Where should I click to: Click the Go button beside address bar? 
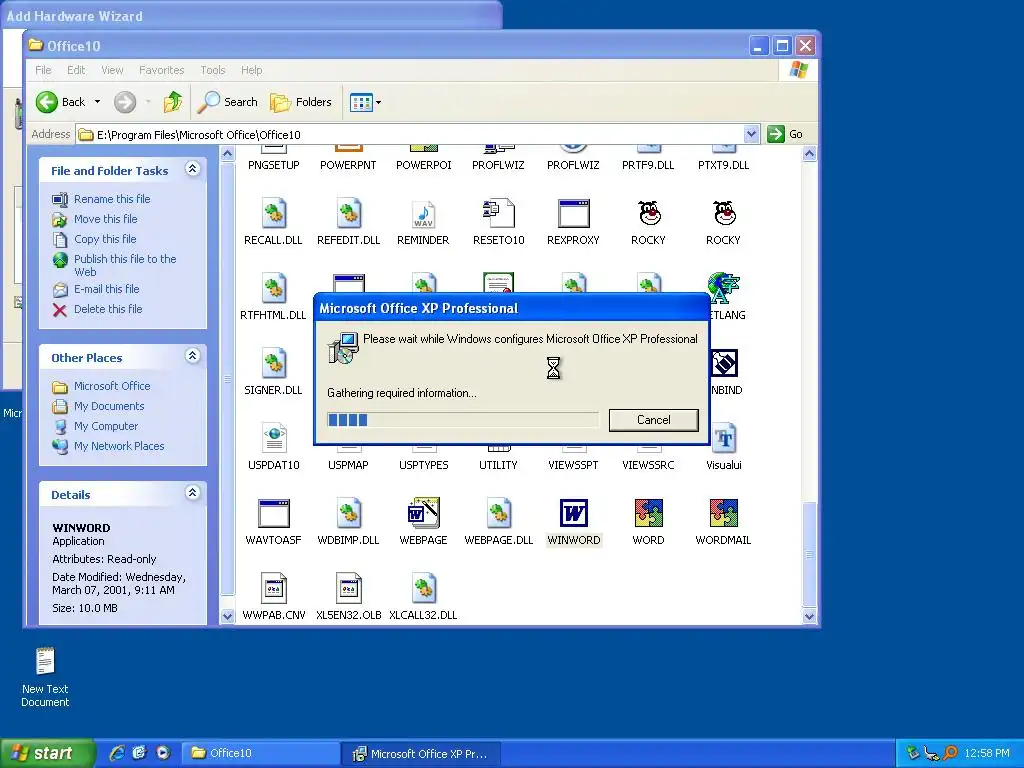786,134
